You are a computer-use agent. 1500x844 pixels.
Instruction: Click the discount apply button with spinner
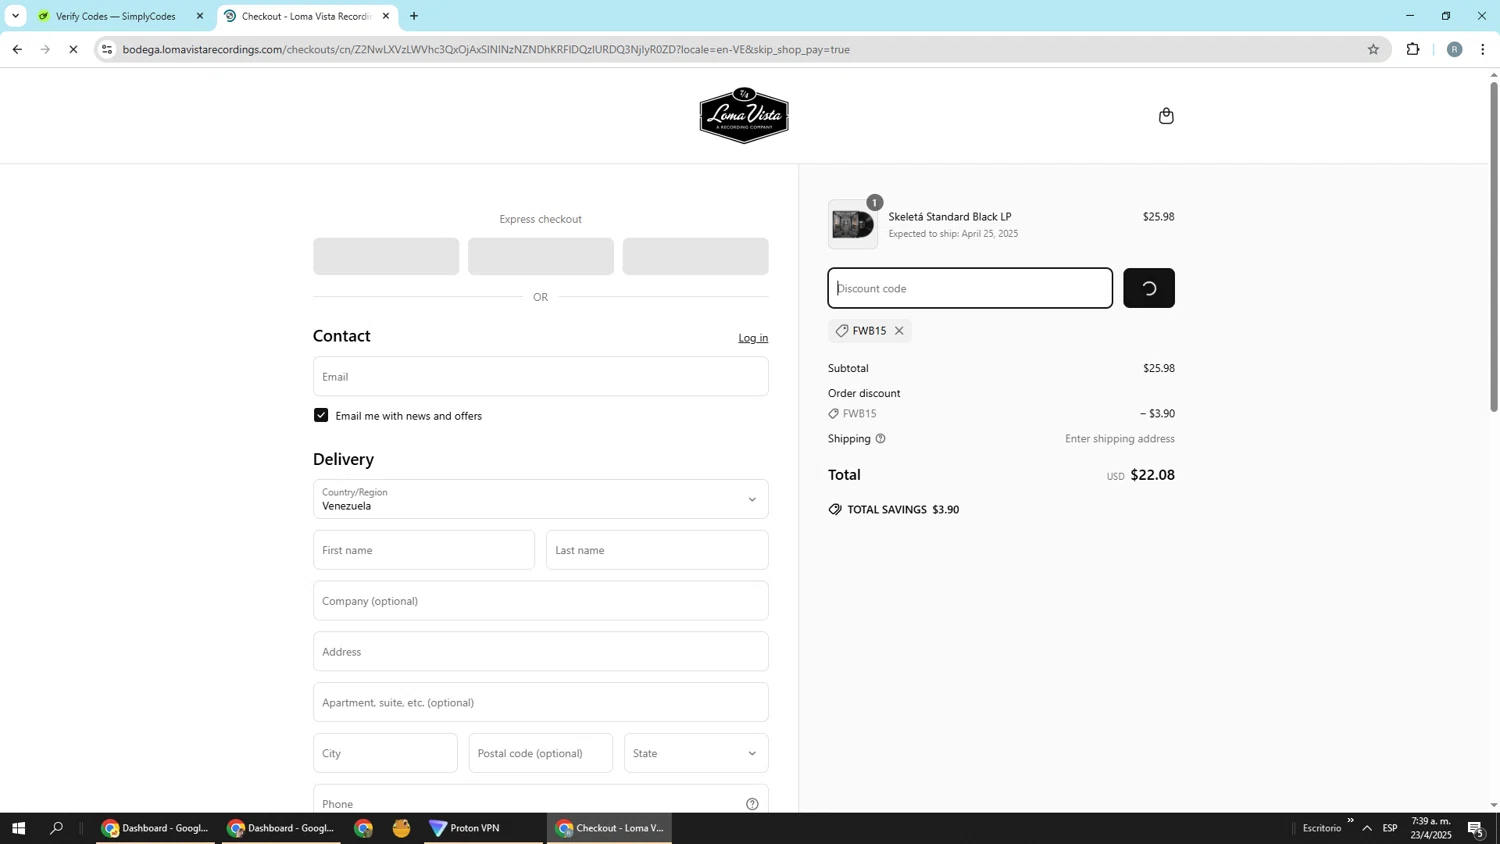pyautogui.click(x=1149, y=288)
